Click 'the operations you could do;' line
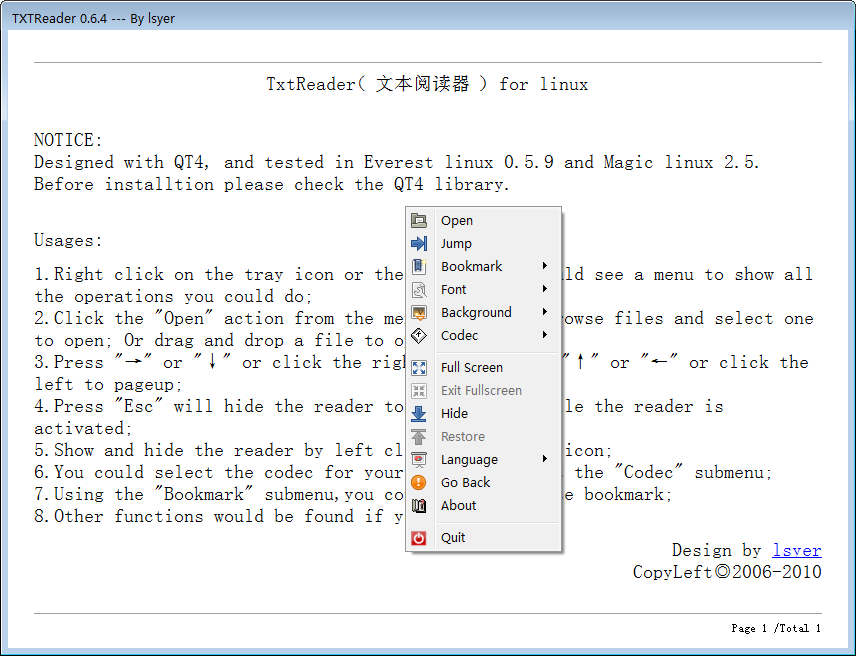 [173, 296]
